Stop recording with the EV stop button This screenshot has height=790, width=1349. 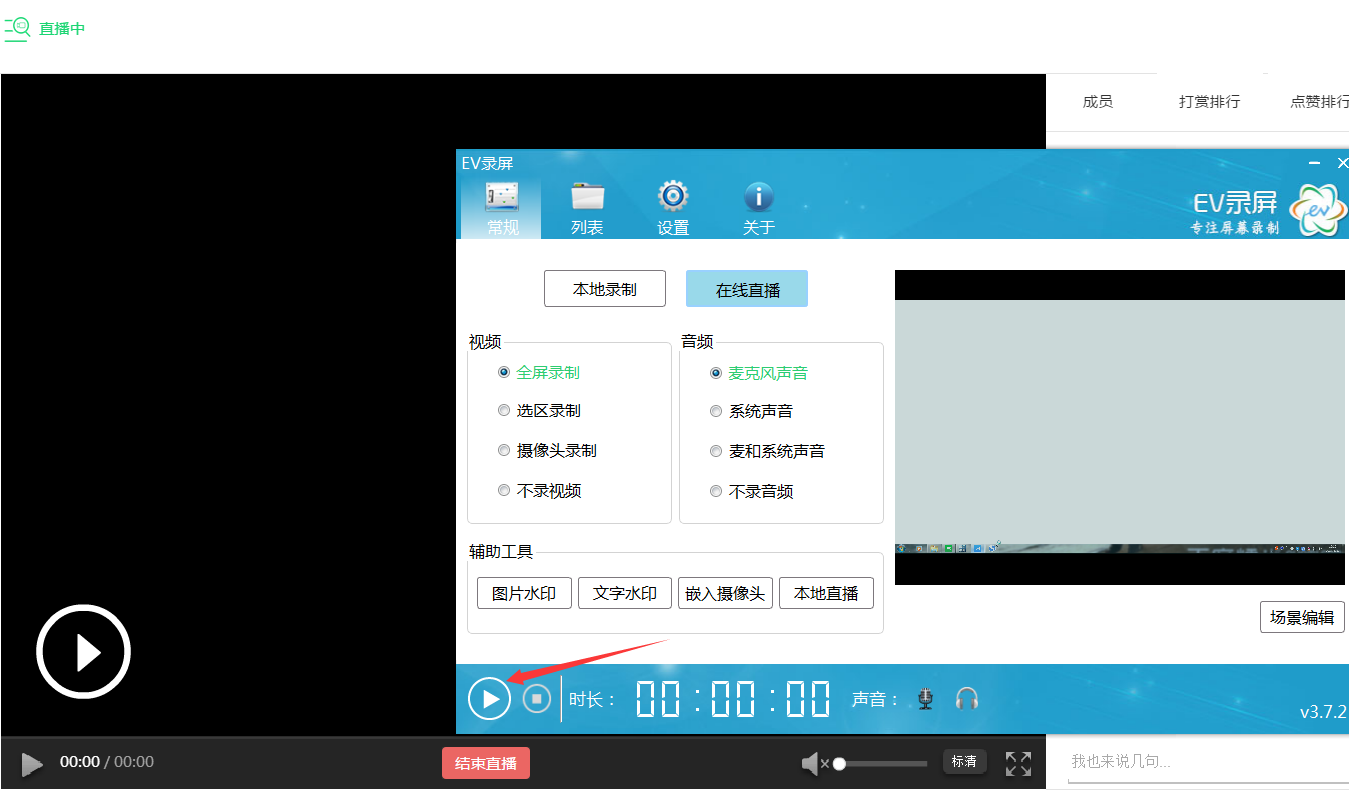click(x=537, y=698)
